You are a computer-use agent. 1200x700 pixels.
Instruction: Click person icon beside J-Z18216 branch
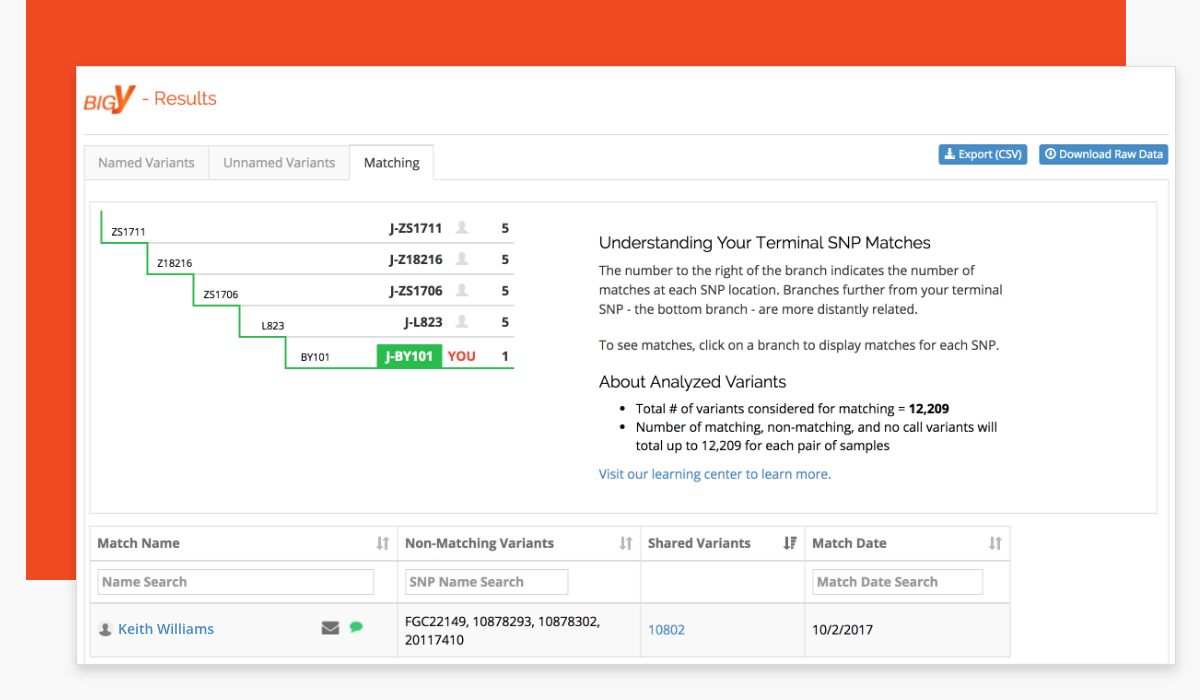[462, 259]
